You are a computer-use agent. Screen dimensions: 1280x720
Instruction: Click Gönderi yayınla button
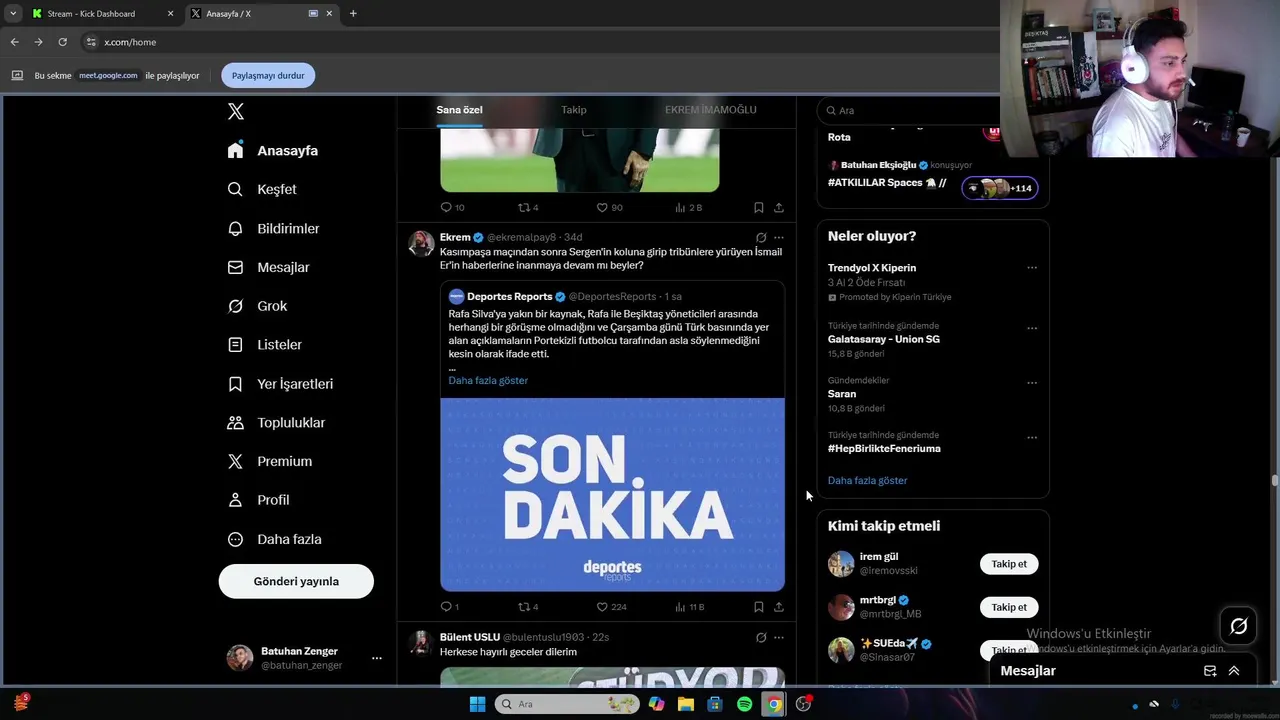pyautogui.click(x=296, y=581)
